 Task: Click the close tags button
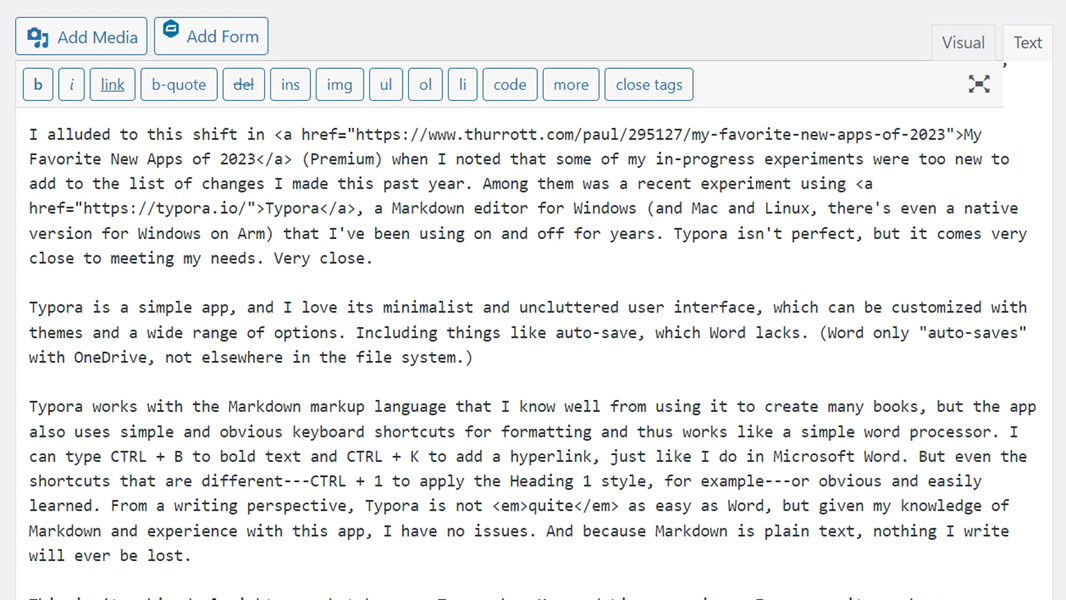click(649, 85)
